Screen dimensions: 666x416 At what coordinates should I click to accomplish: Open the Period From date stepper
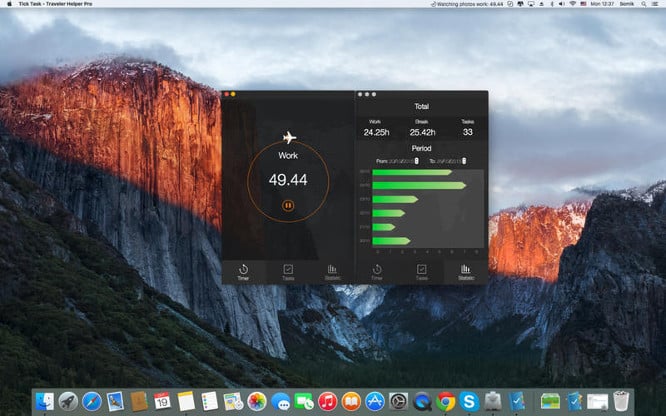[416, 161]
